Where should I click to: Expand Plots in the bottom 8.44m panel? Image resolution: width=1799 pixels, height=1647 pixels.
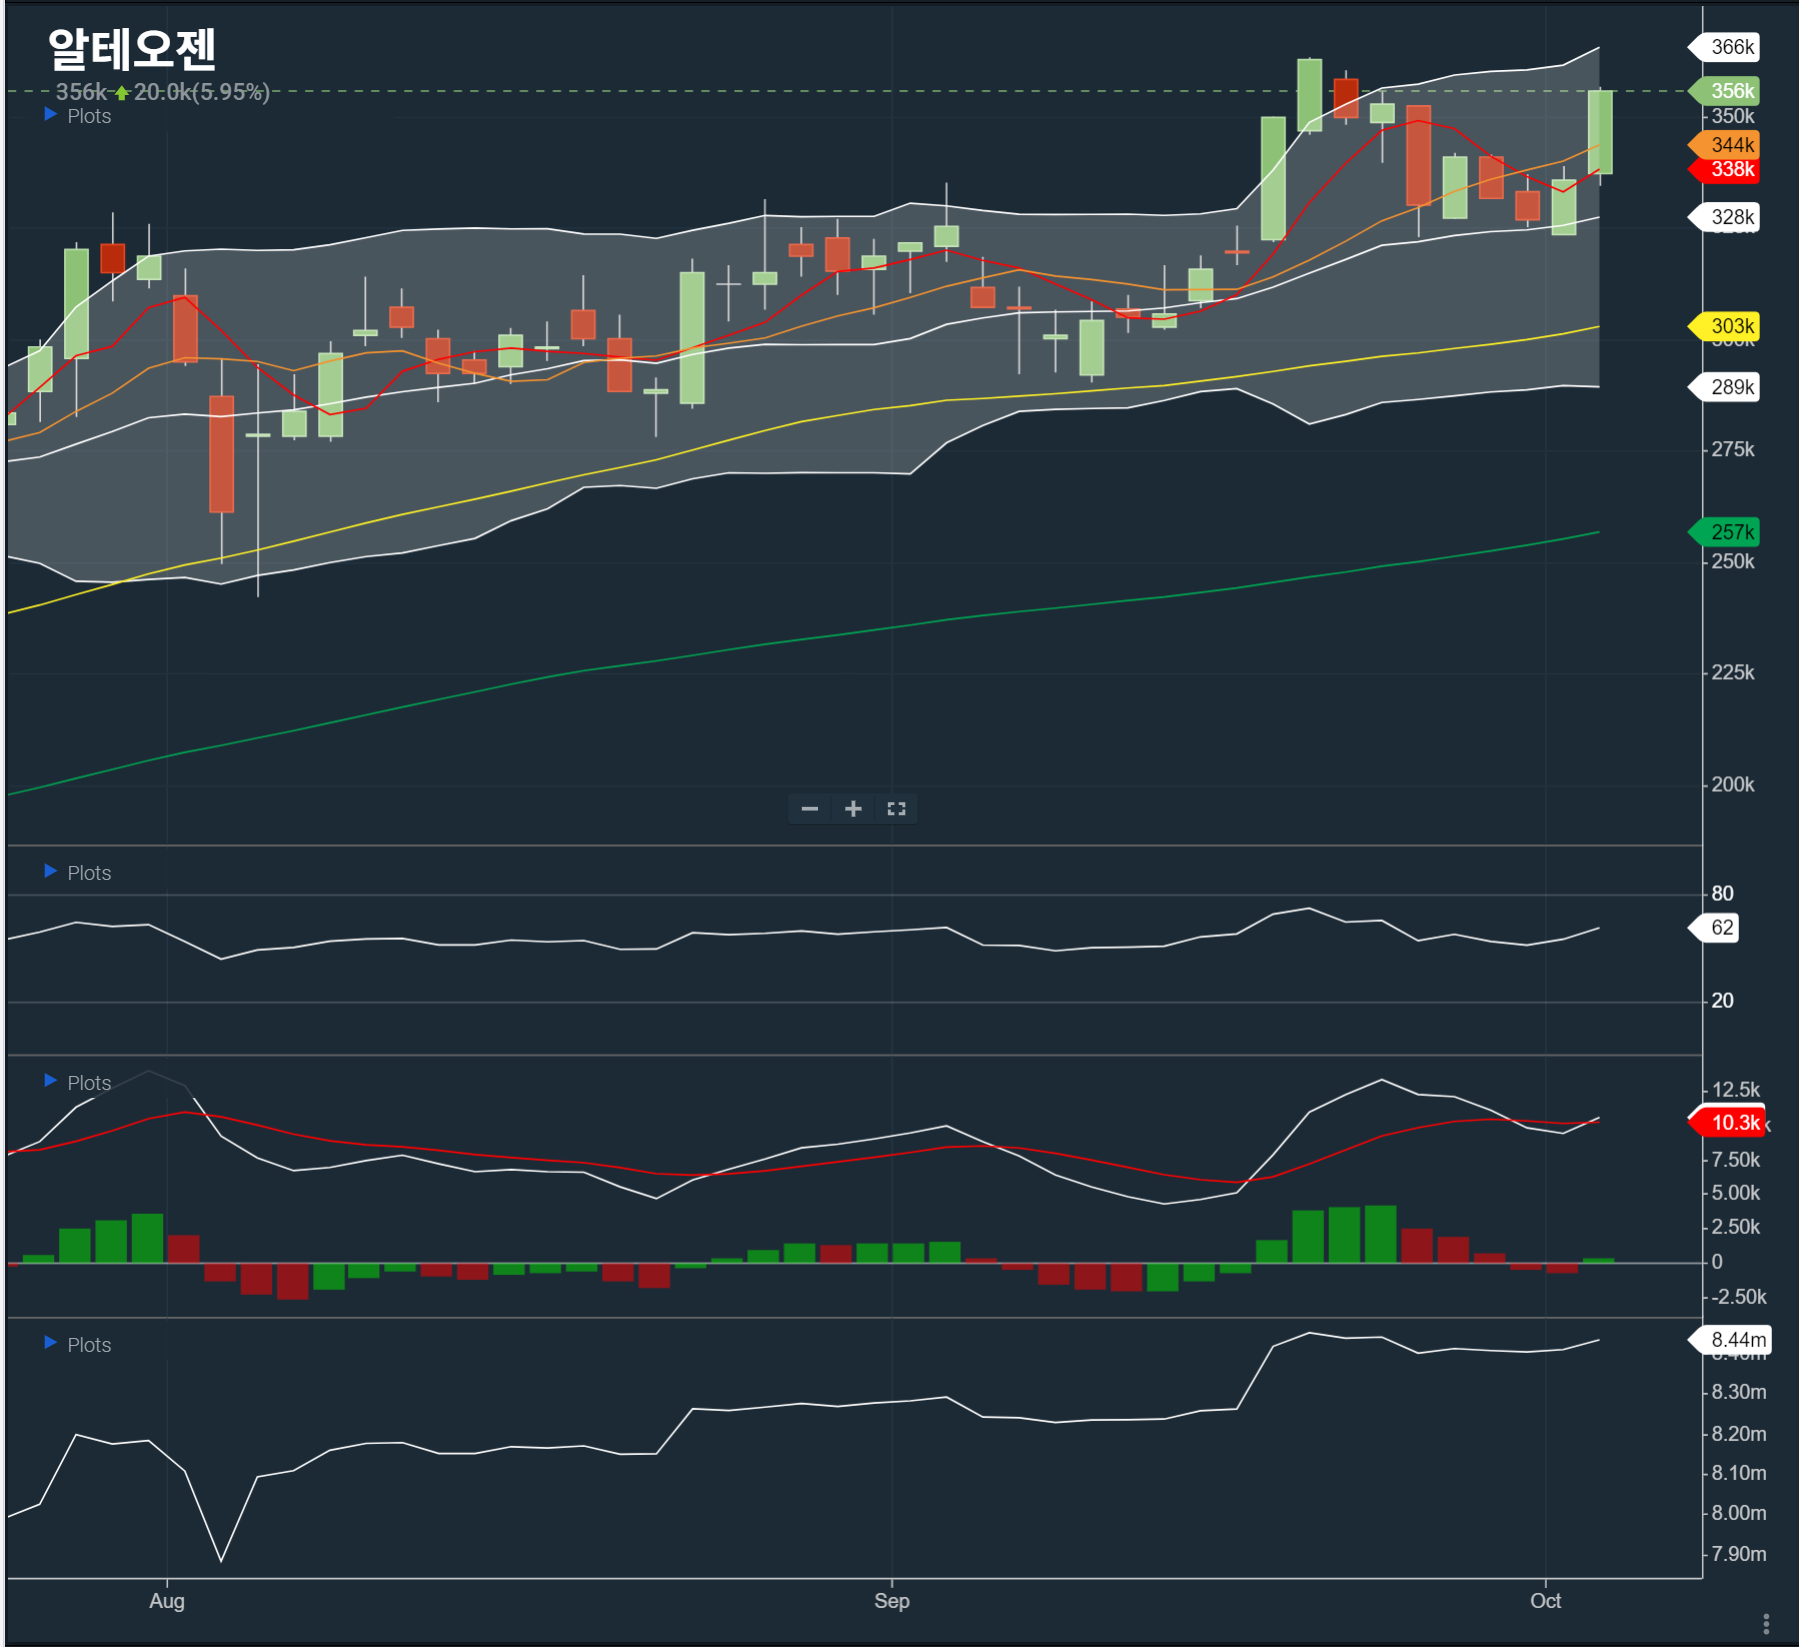tap(78, 1345)
